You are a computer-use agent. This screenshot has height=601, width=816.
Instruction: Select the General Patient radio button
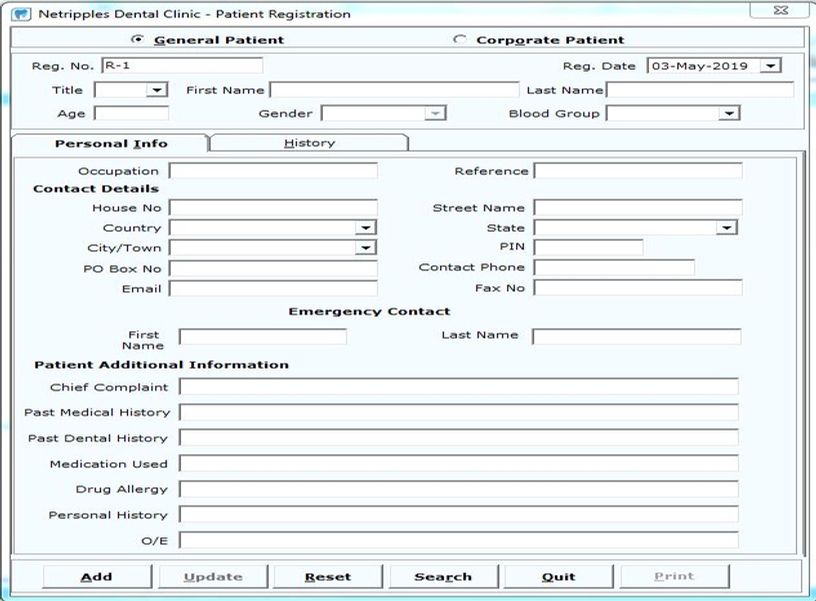(x=137, y=39)
